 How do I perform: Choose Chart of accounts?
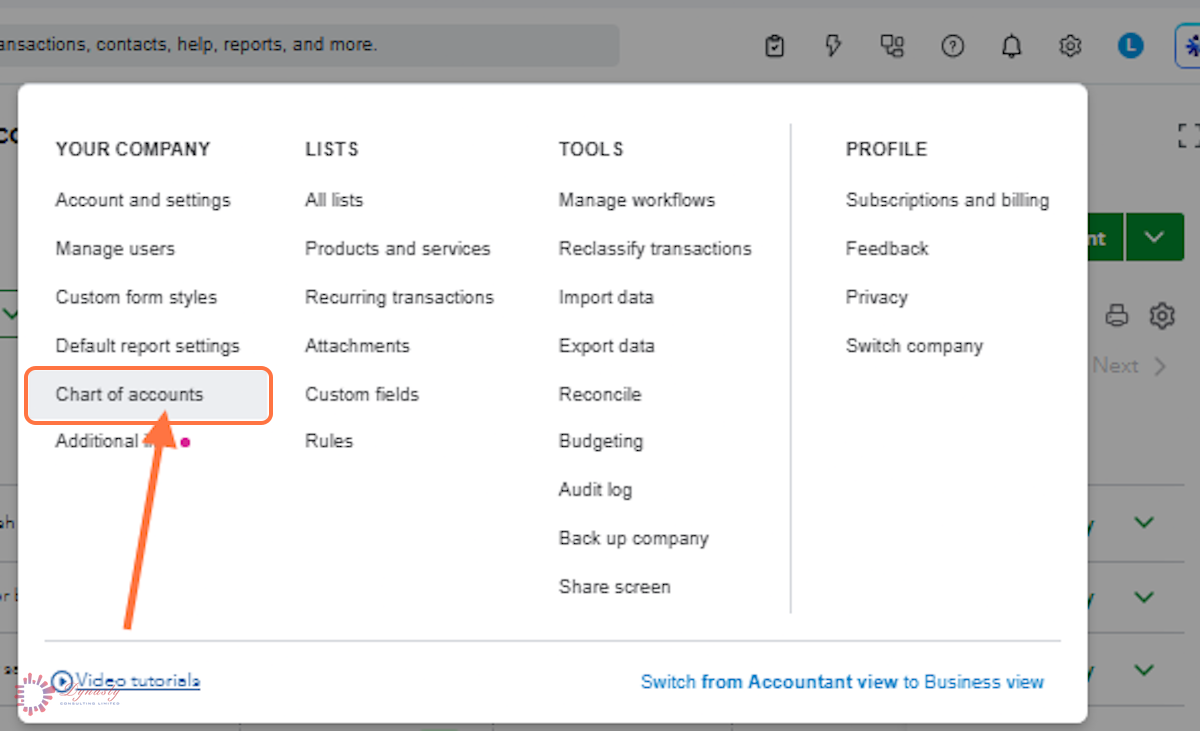pyautogui.click(x=149, y=394)
